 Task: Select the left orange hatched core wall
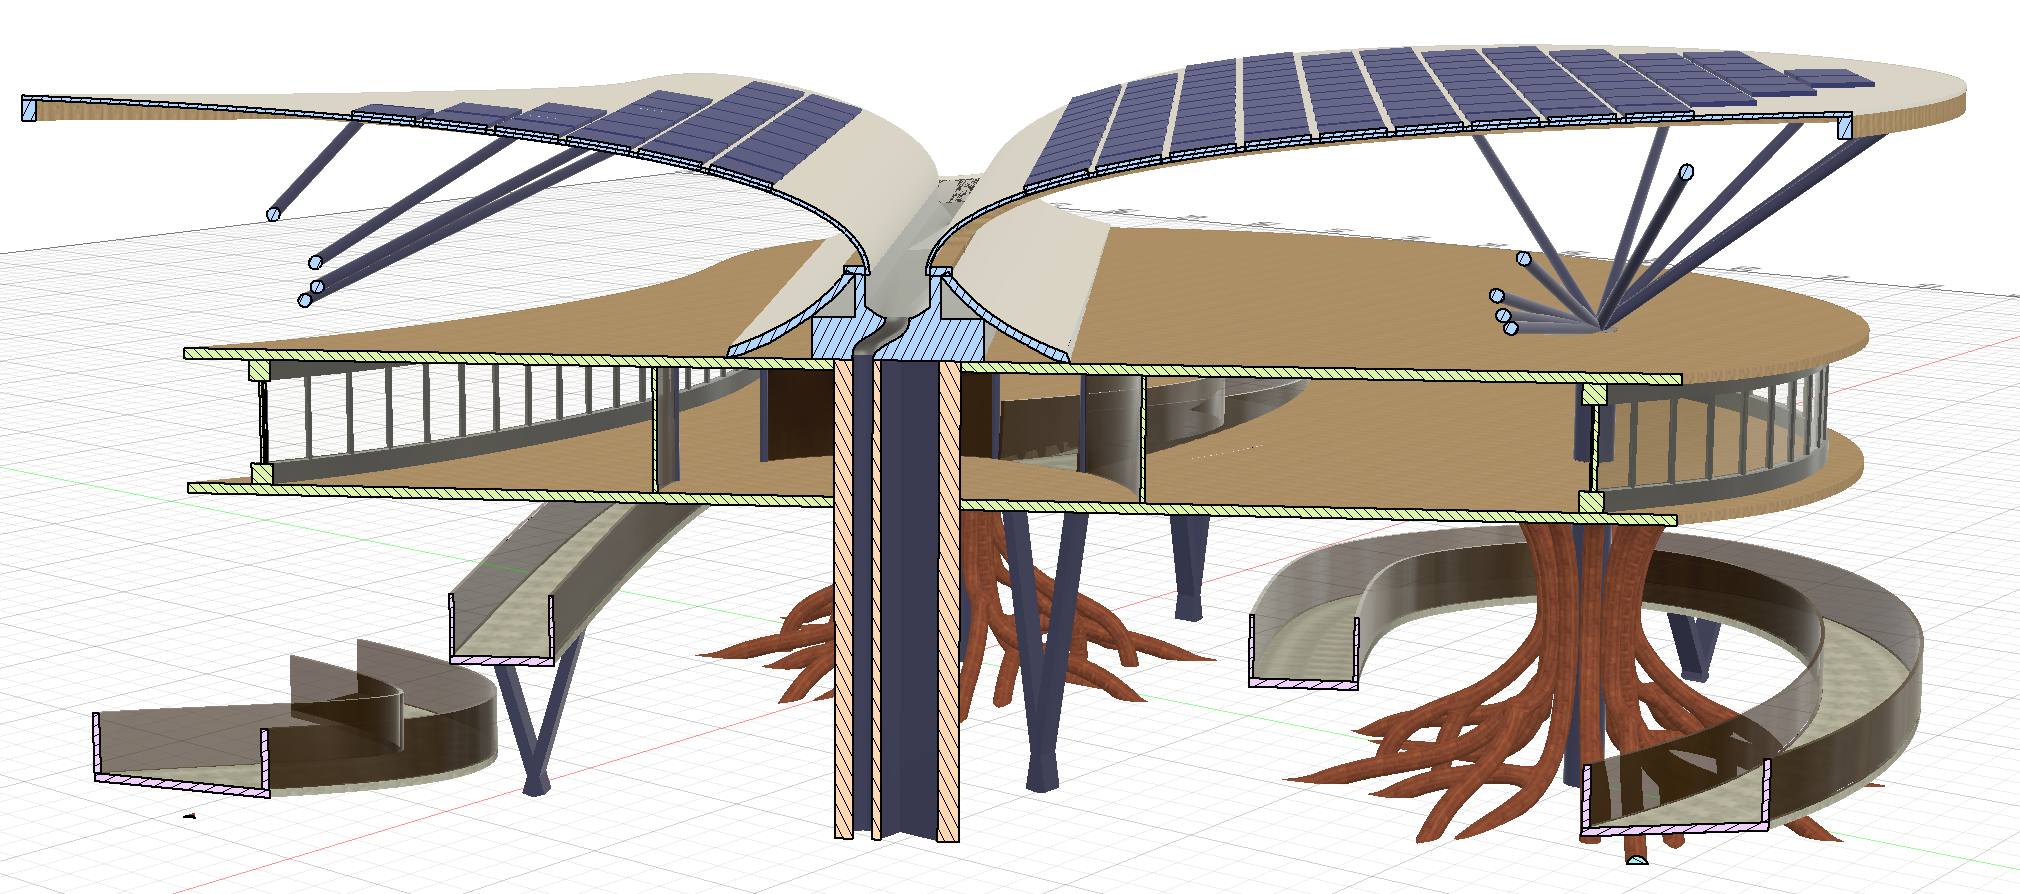pos(844,600)
